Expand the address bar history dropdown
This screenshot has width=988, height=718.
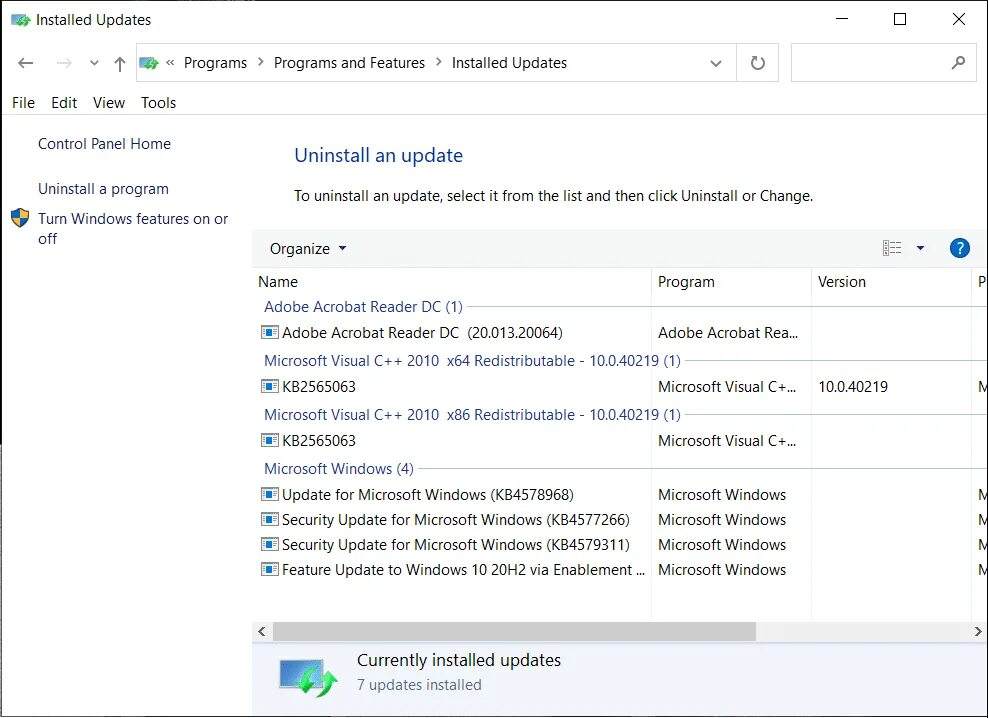point(716,63)
